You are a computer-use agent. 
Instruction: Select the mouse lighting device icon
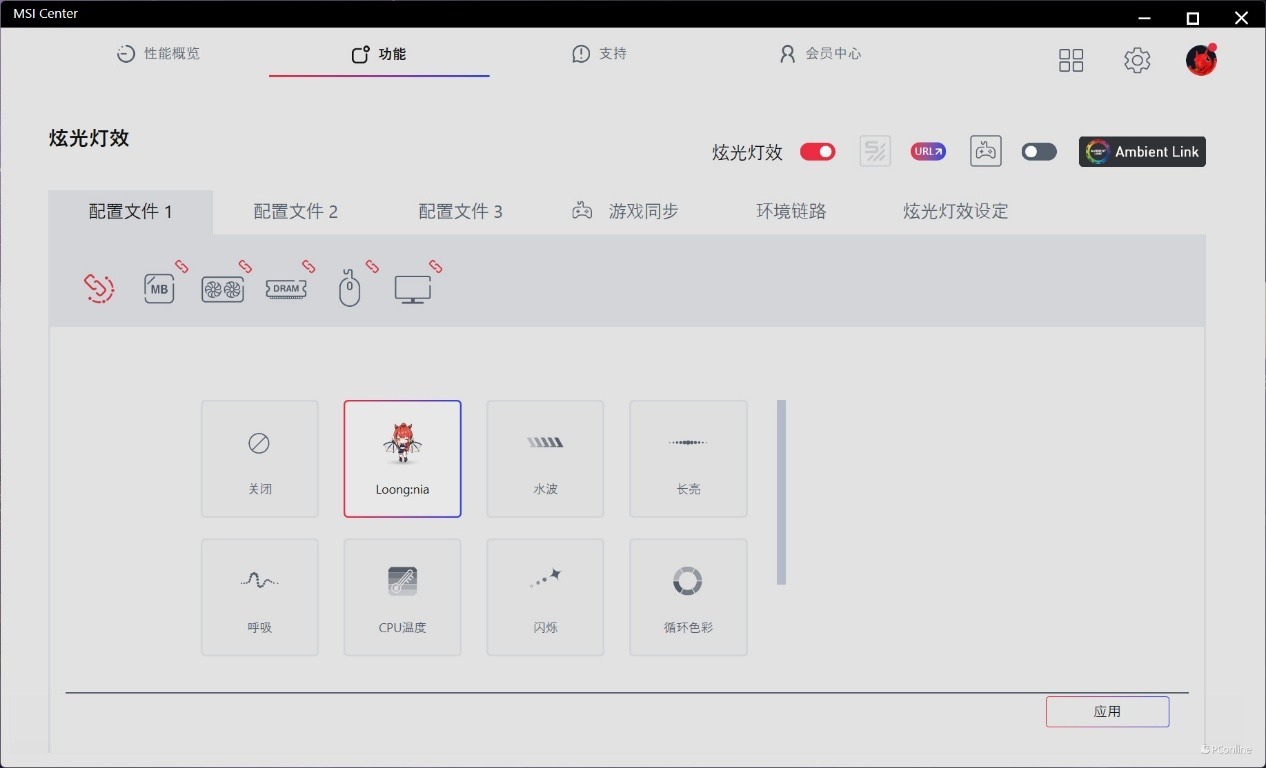click(x=349, y=288)
